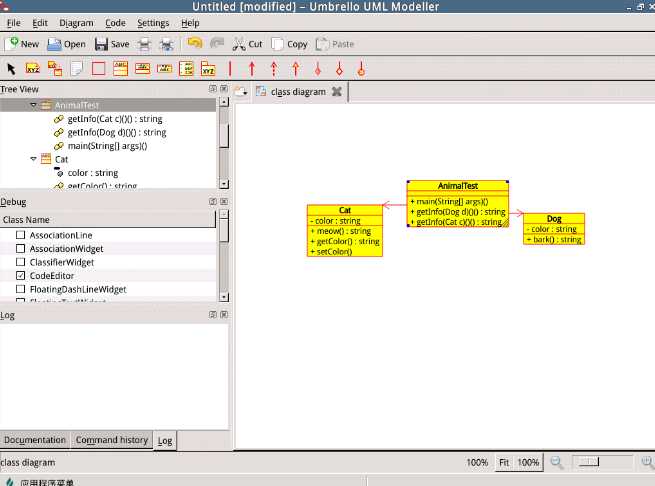The image size is (655, 486).
Task: Select the dashed Dependency arrow tool
Action: pyautogui.click(x=274, y=69)
